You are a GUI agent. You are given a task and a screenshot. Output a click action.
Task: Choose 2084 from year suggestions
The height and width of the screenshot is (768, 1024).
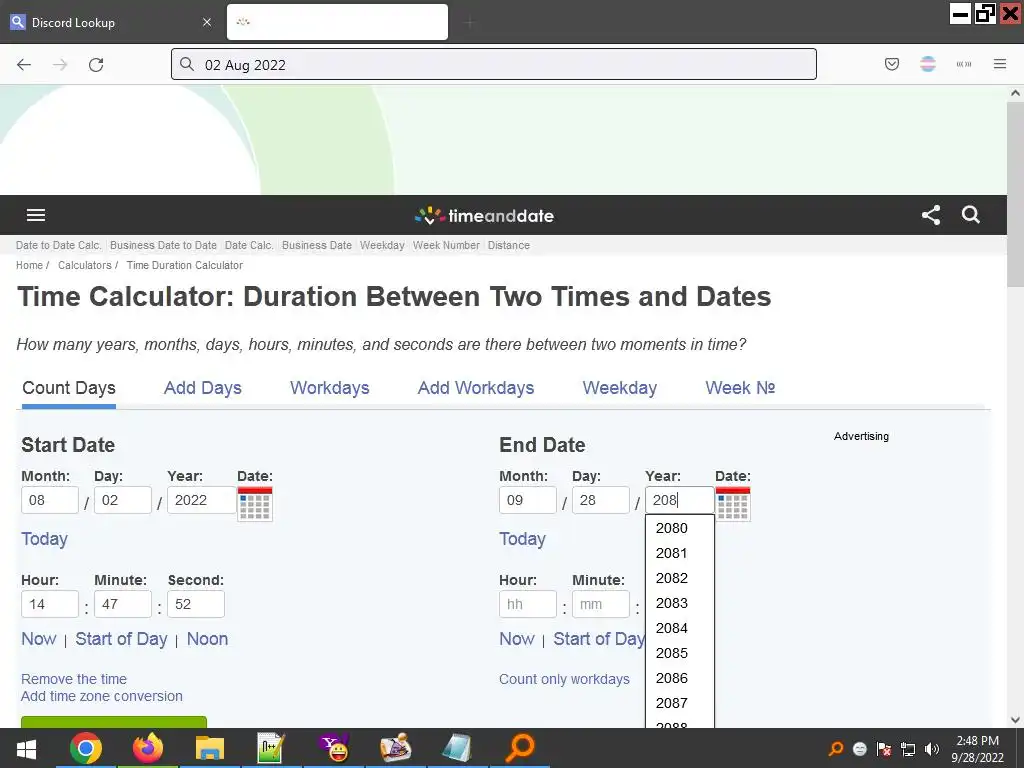point(680,628)
